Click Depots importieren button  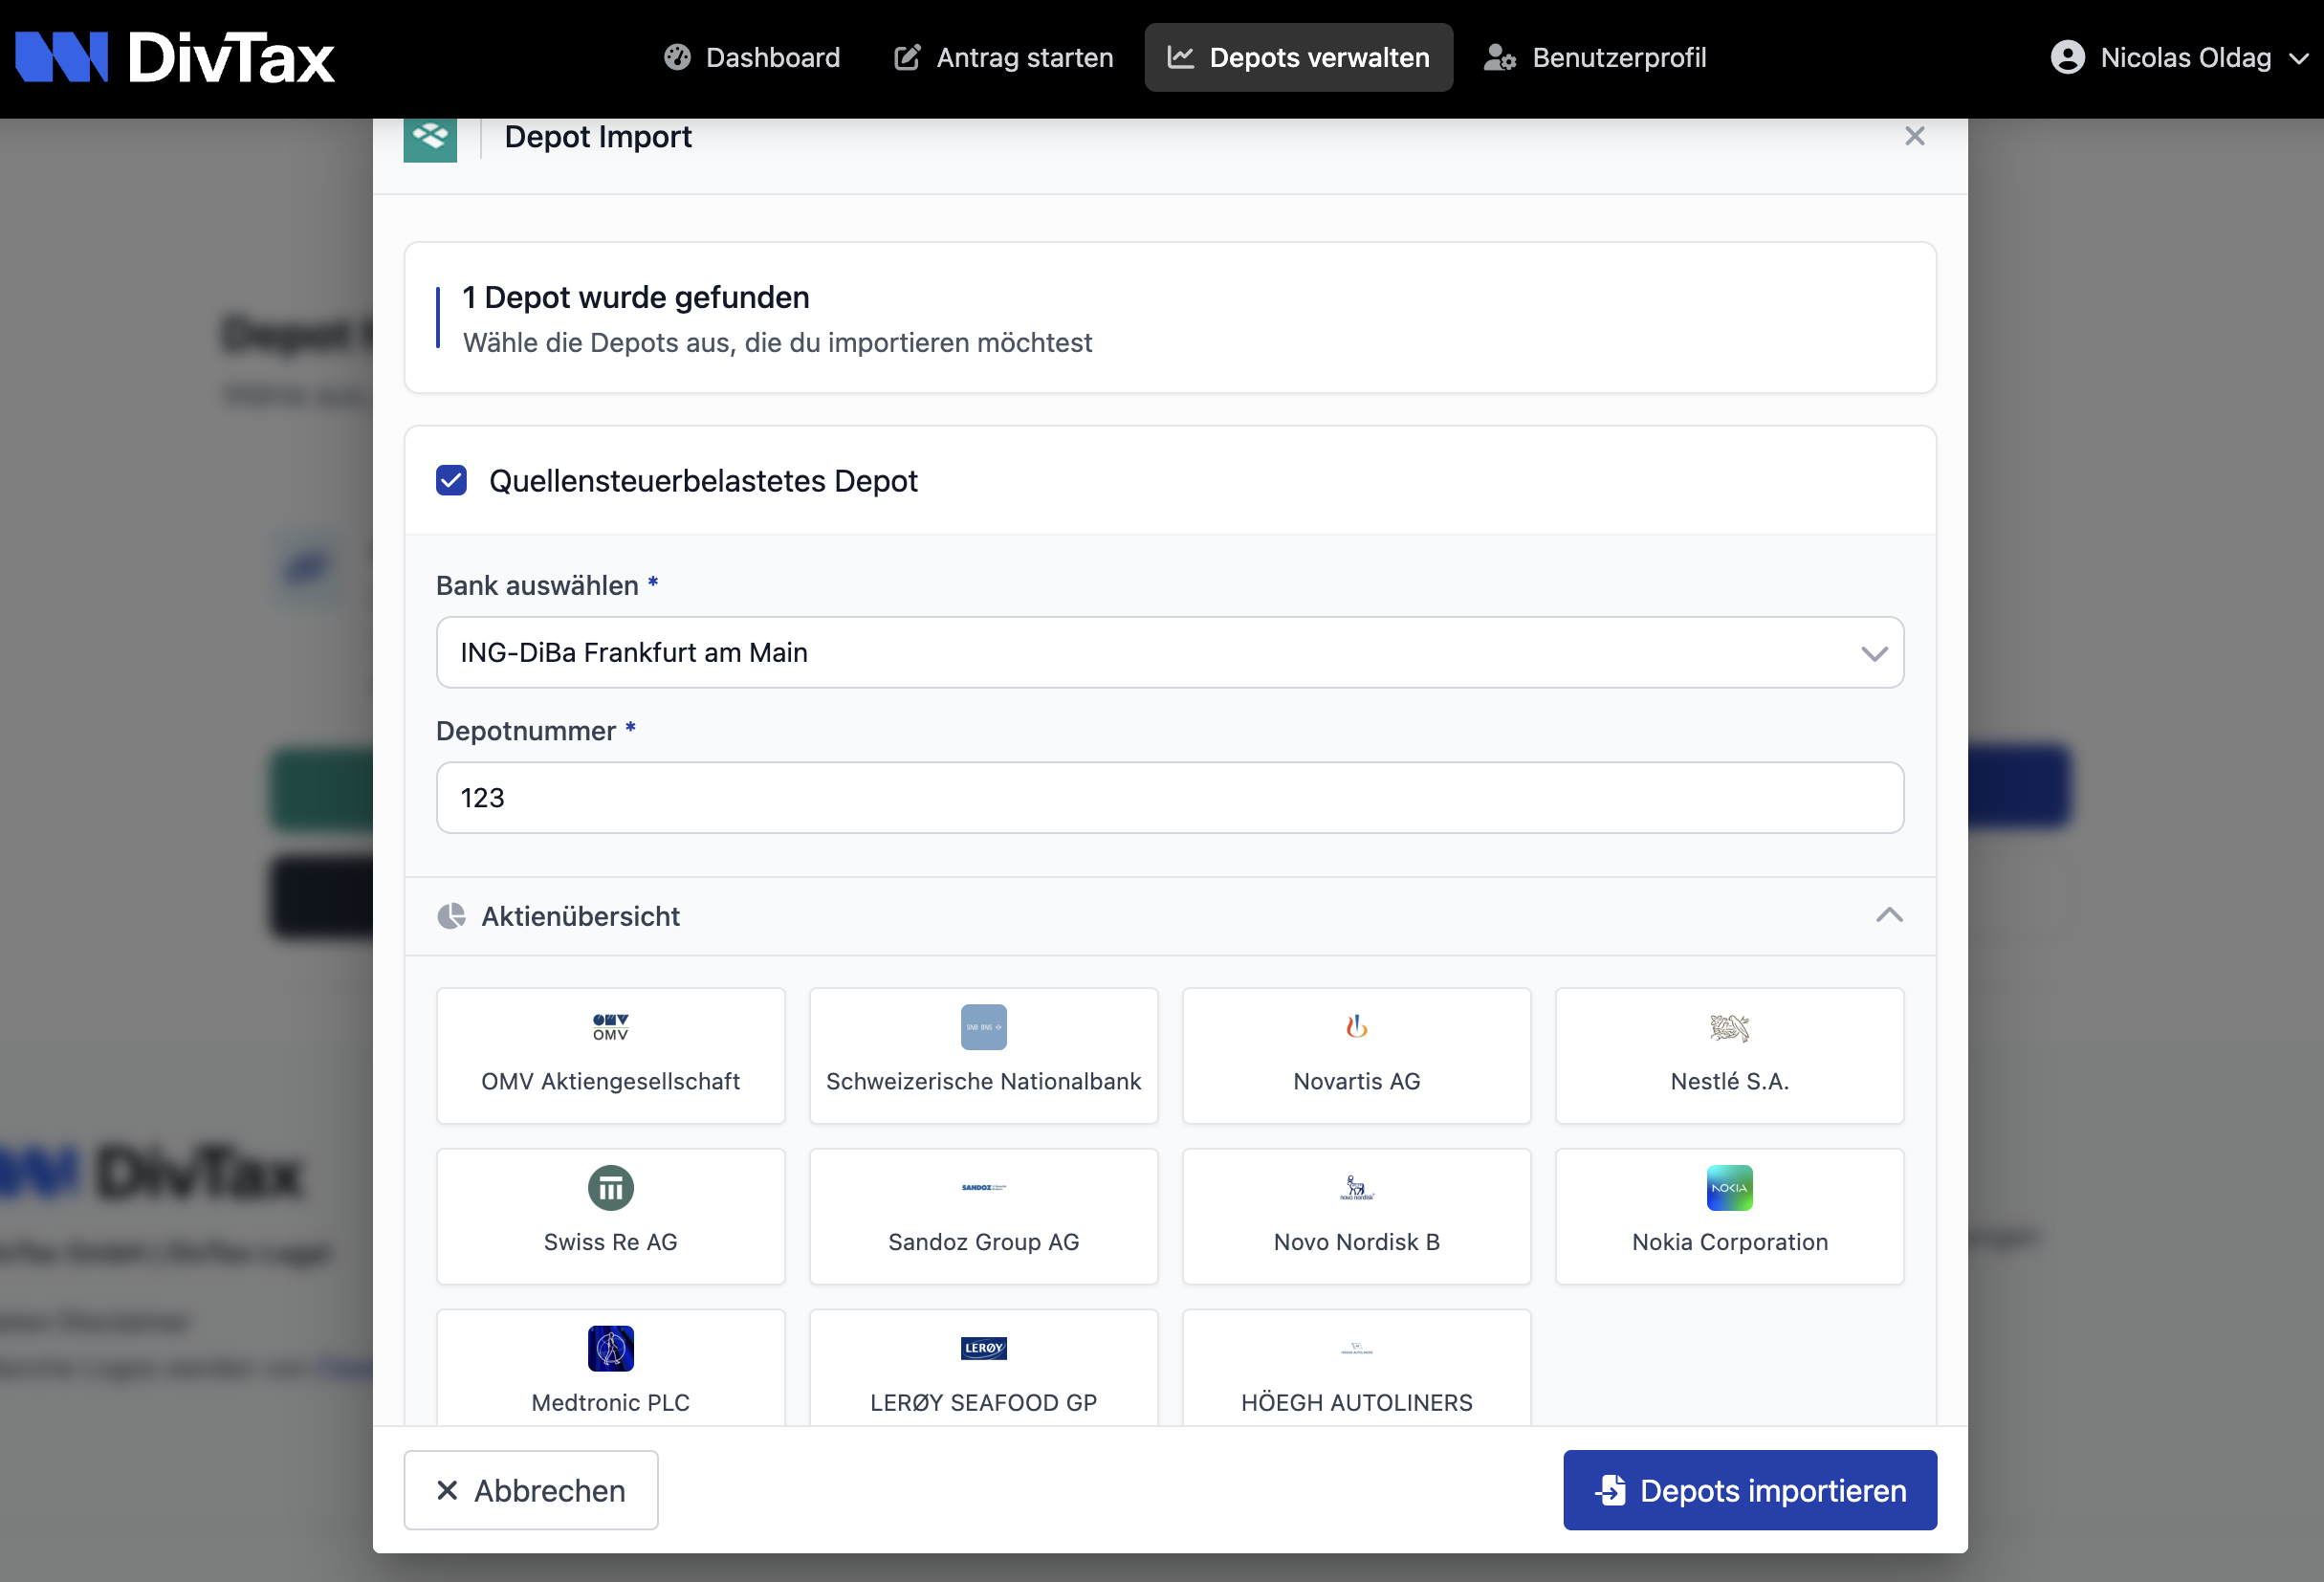pyautogui.click(x=1750, y=1490)
